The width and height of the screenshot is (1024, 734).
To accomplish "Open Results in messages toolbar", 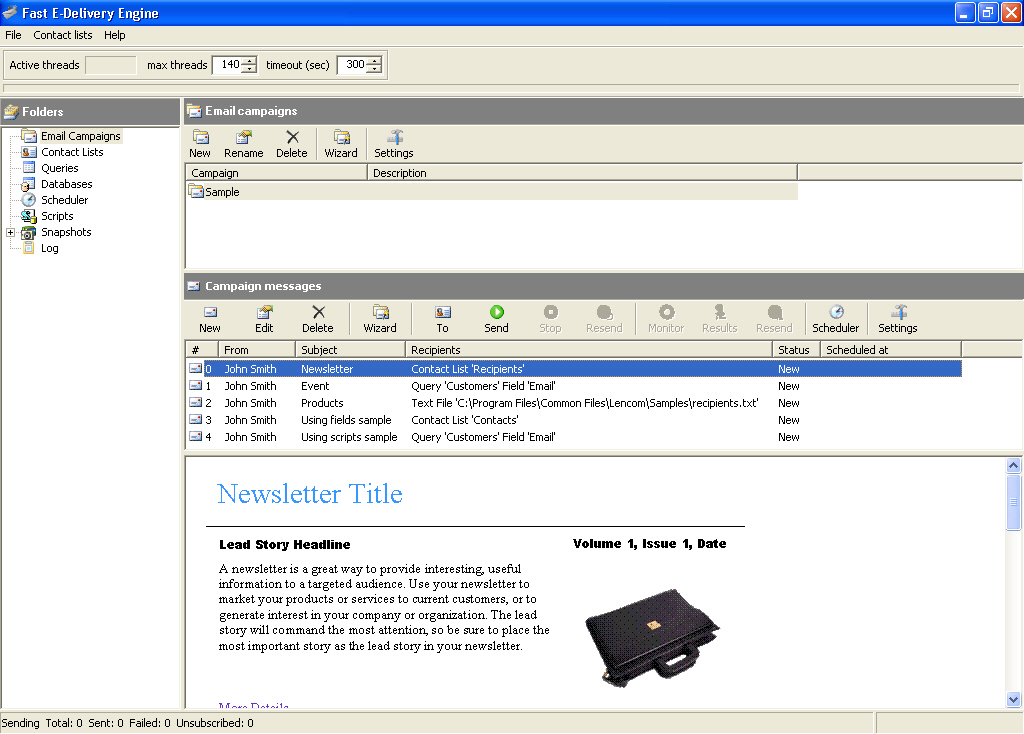I will (720, 319).
